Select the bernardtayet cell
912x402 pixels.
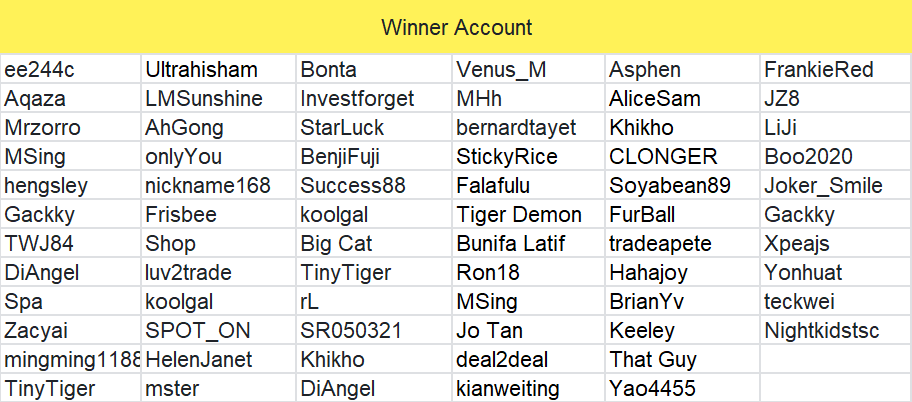coord(529,127)
